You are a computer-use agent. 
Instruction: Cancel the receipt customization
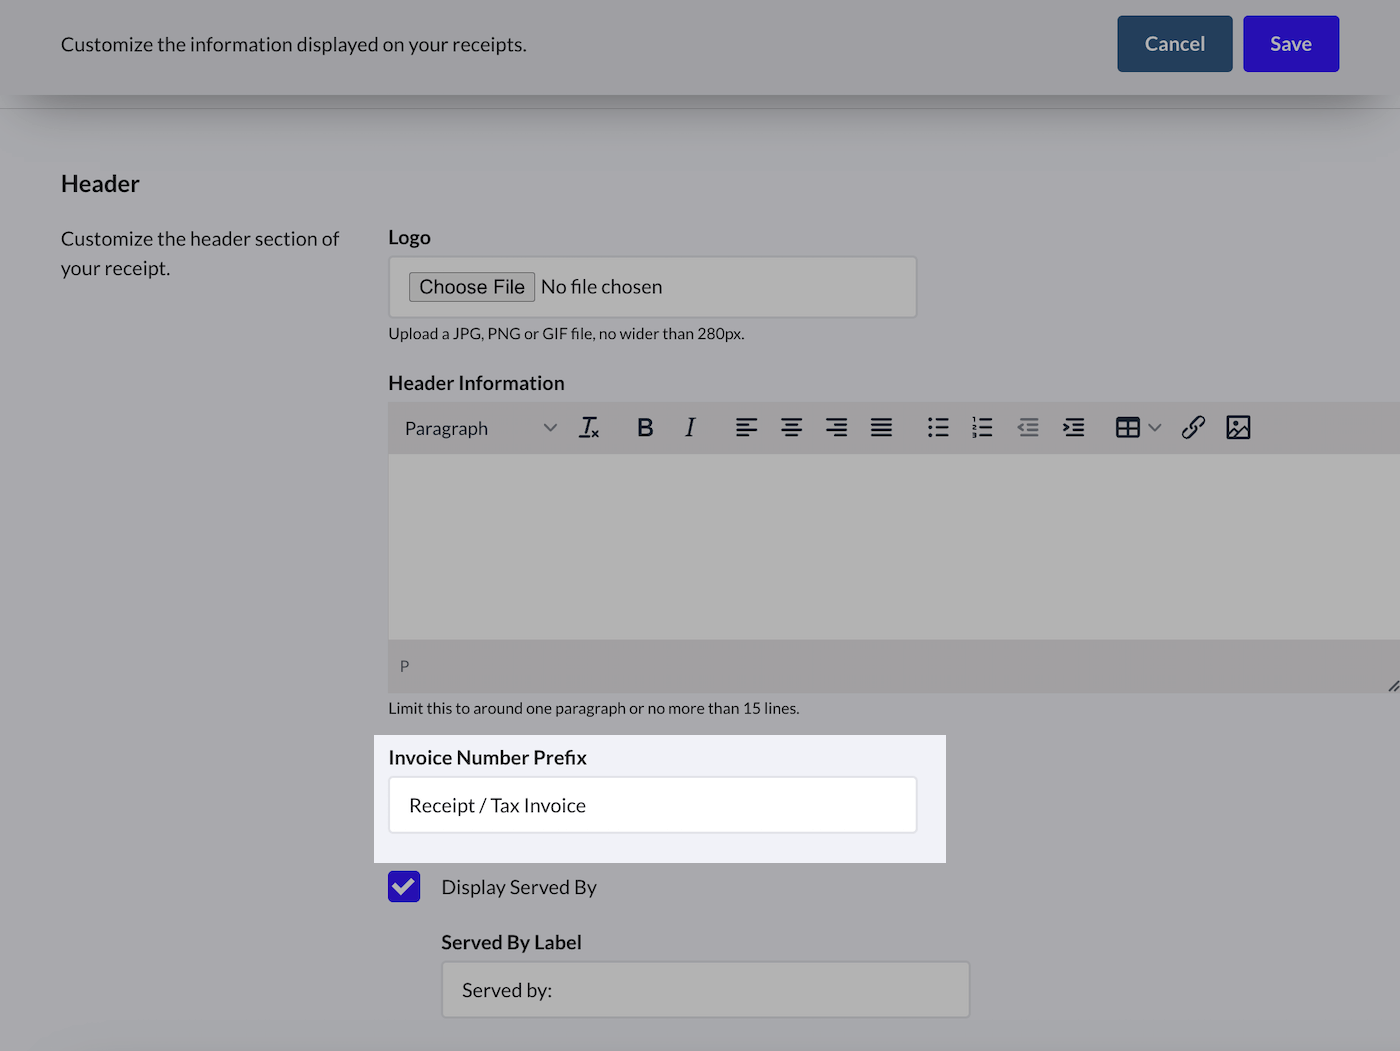1174,44
